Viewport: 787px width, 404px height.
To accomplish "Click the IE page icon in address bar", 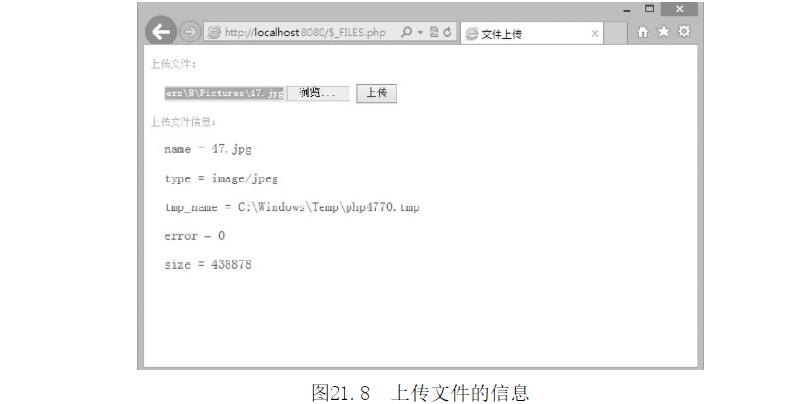I will coord(214,33).
